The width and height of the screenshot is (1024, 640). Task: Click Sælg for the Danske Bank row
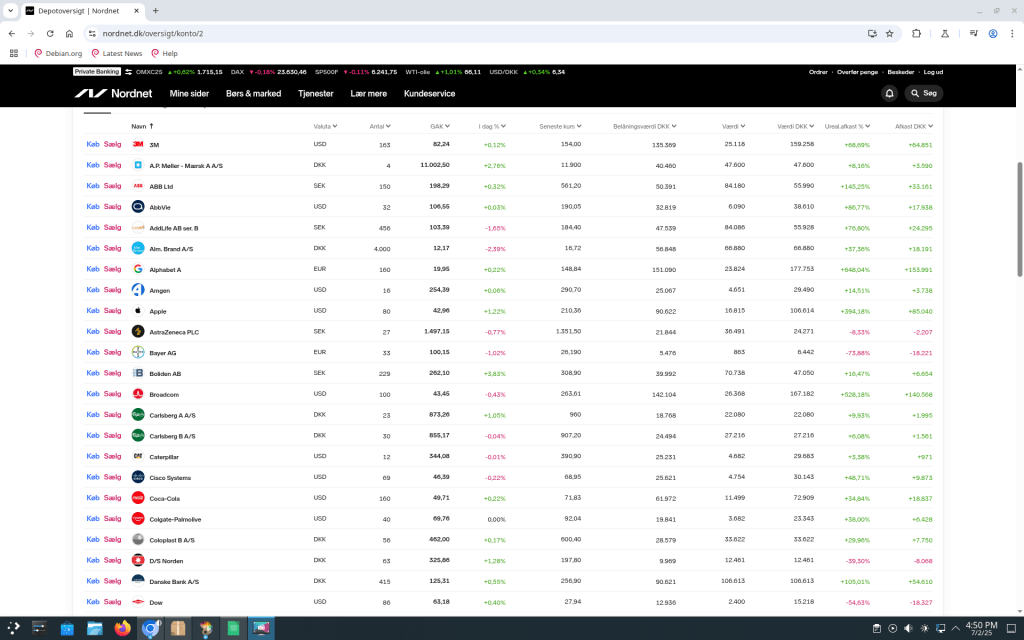point(112,581)
